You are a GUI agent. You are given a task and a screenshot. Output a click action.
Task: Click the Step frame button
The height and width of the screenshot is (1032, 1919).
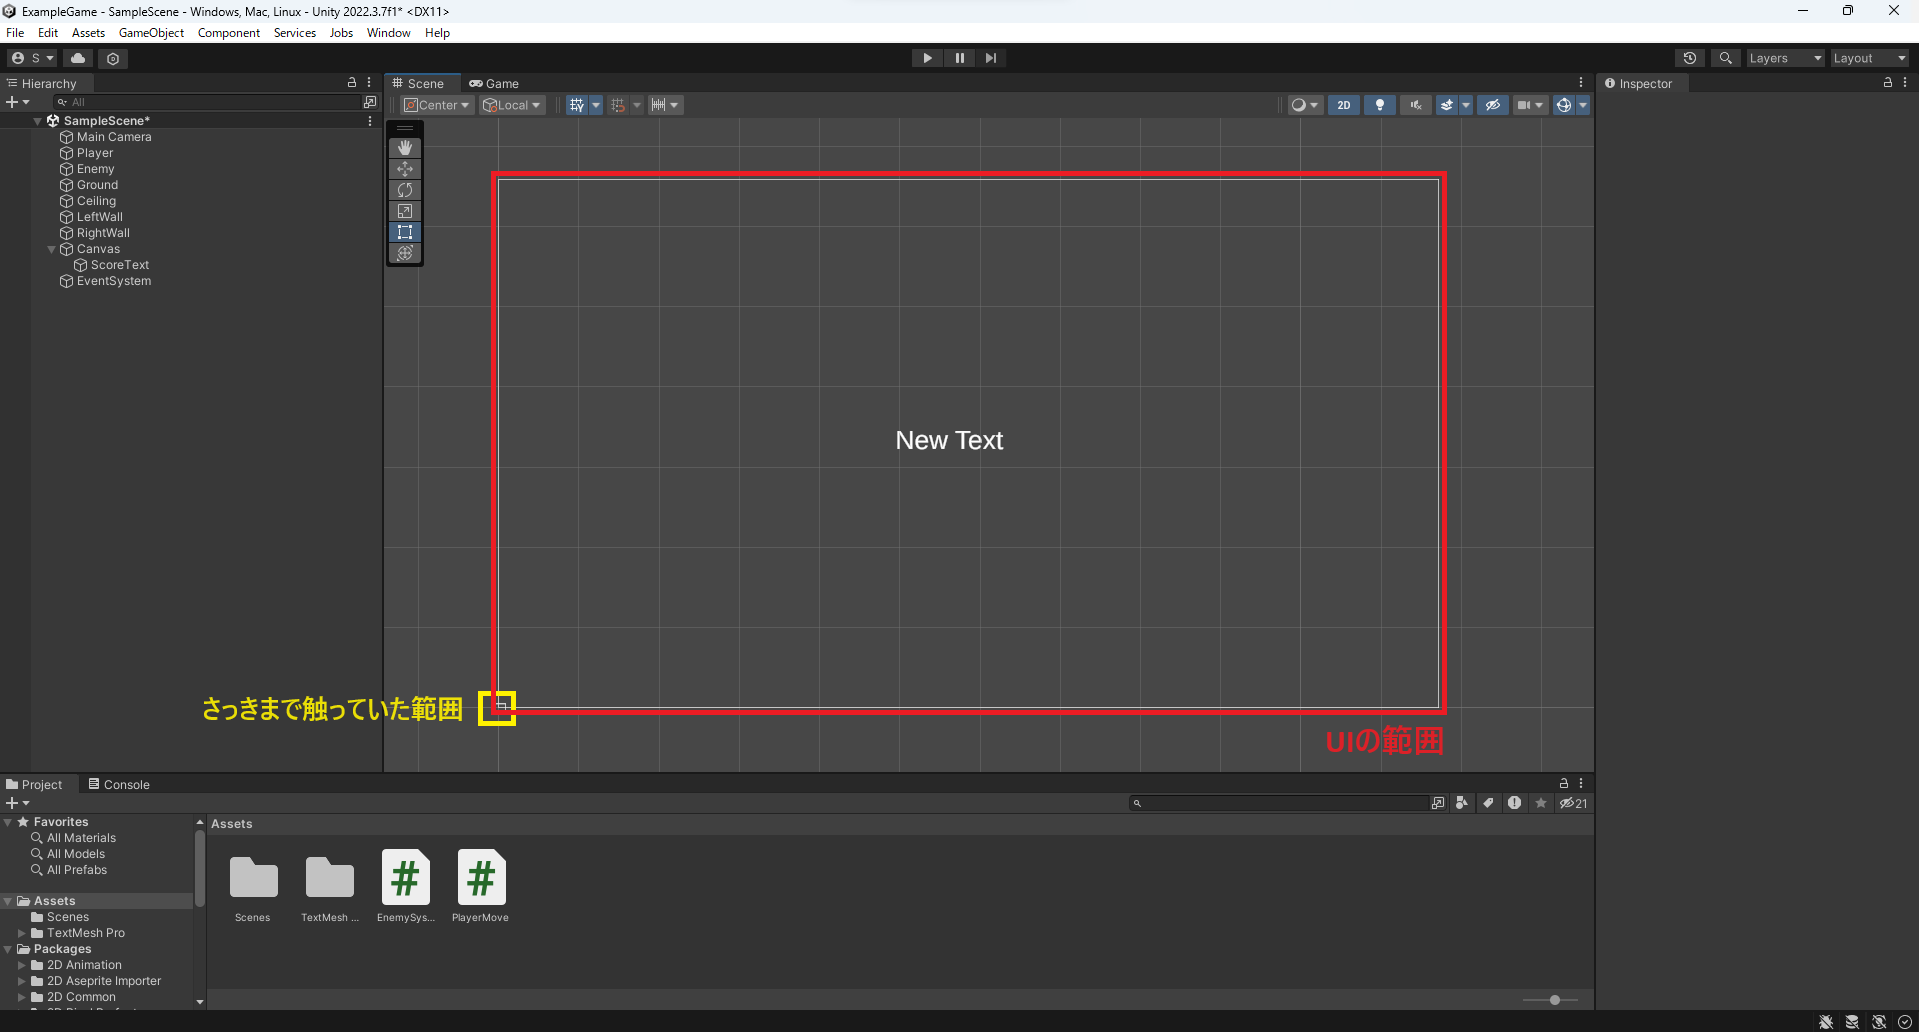(x=990, y=57)
